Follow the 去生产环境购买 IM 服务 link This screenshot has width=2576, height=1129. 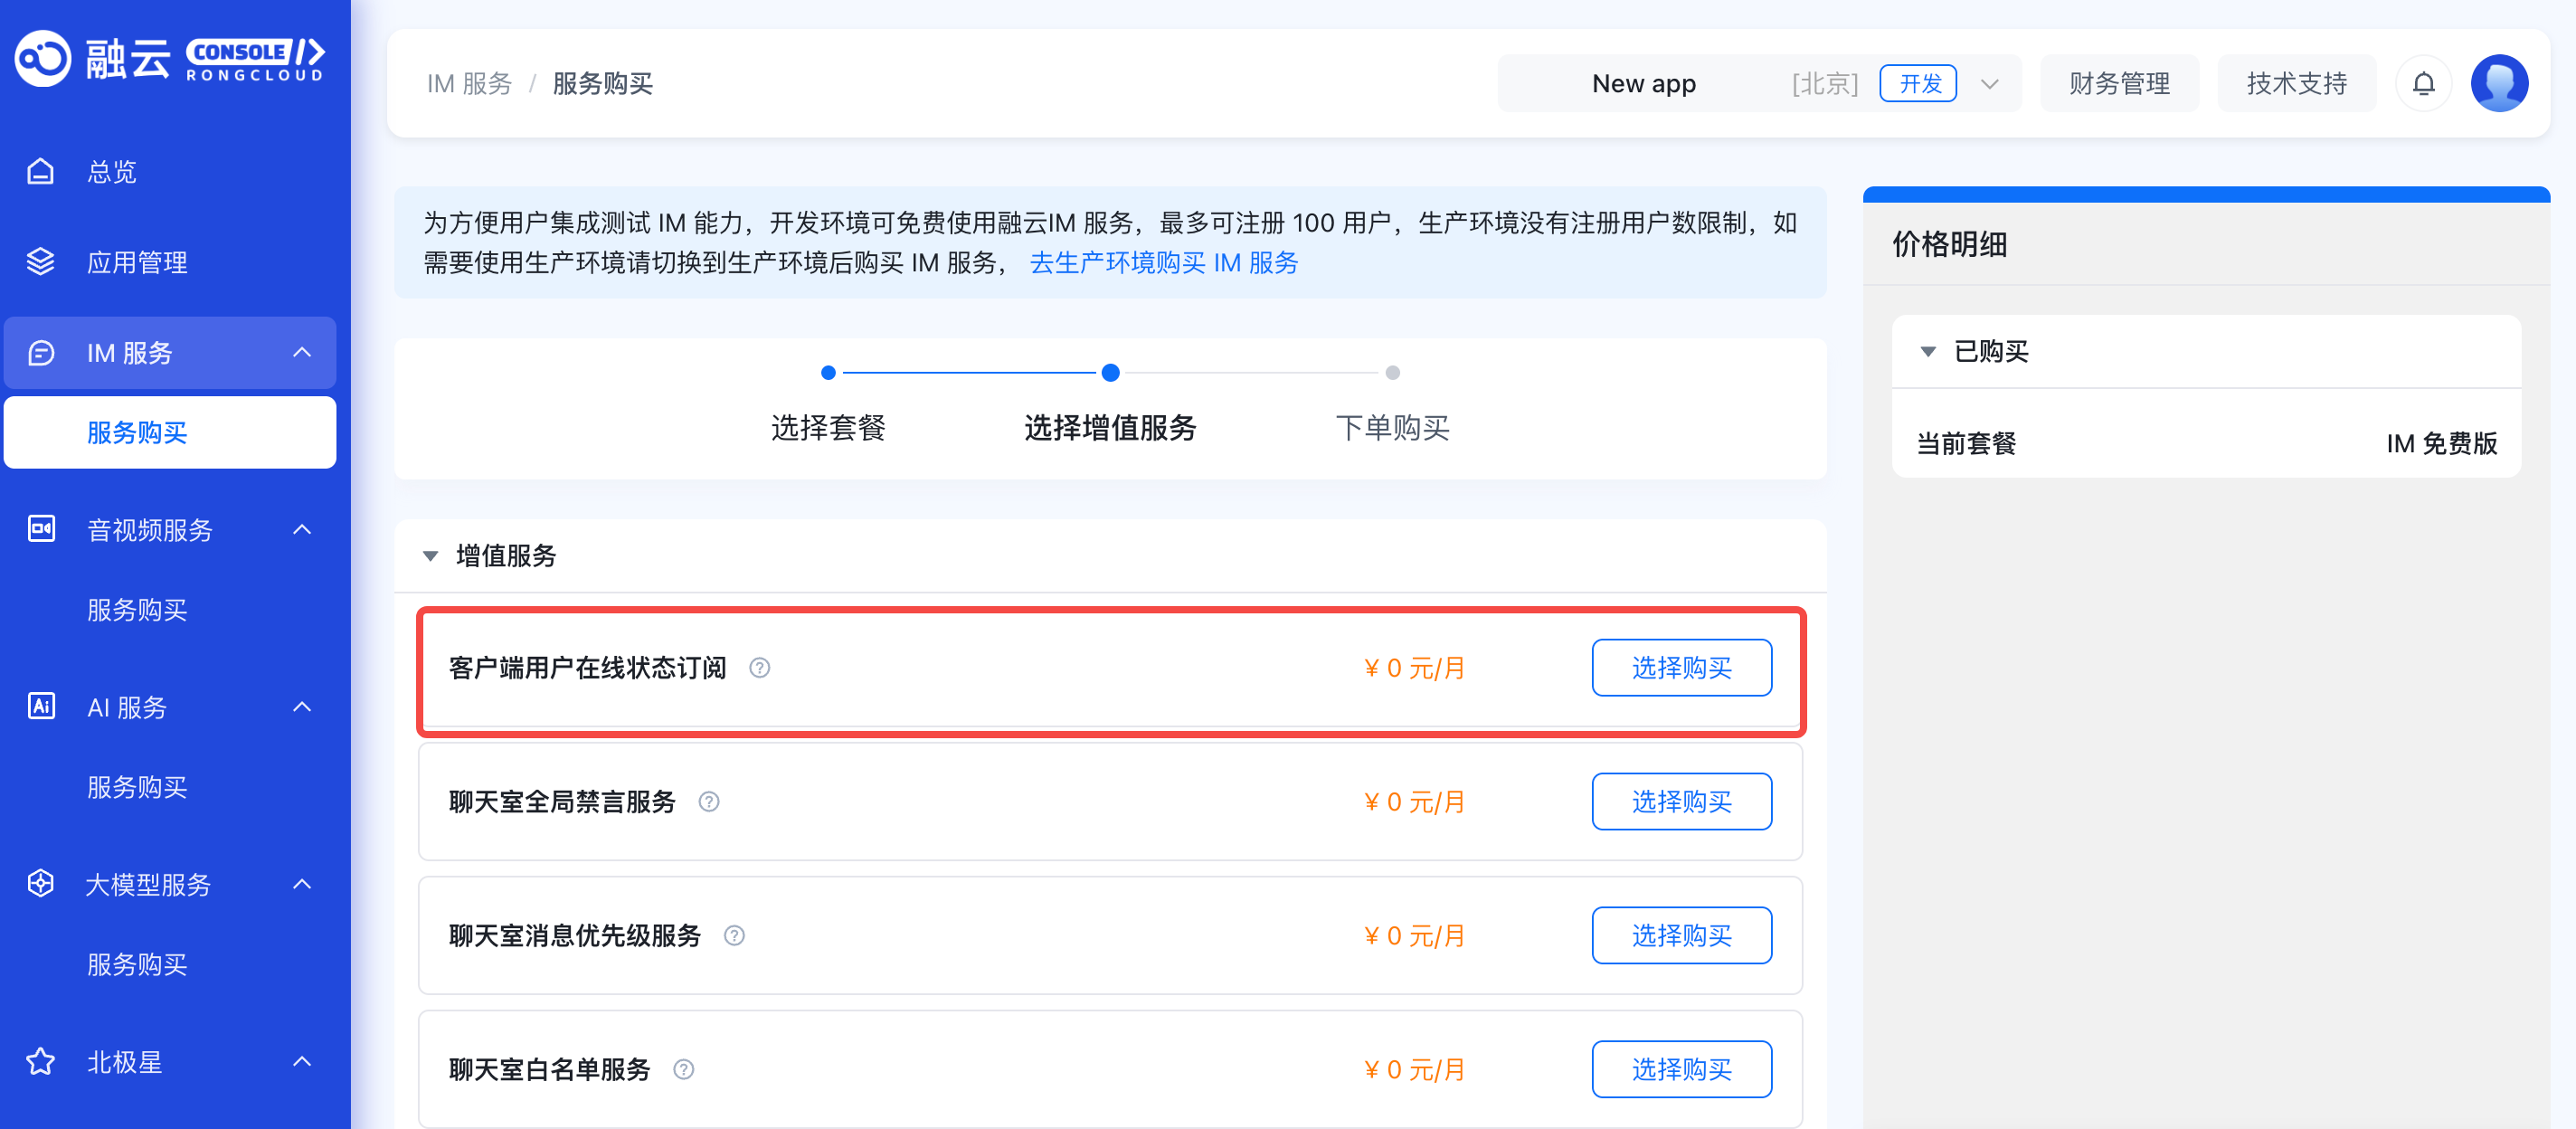coord(1163,263)
